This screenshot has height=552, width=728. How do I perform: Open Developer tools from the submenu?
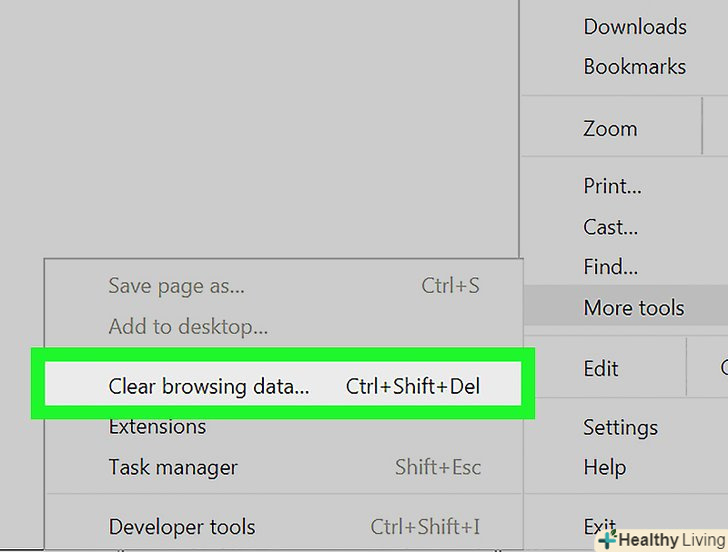pyautogui.click(x=182, y=527)
